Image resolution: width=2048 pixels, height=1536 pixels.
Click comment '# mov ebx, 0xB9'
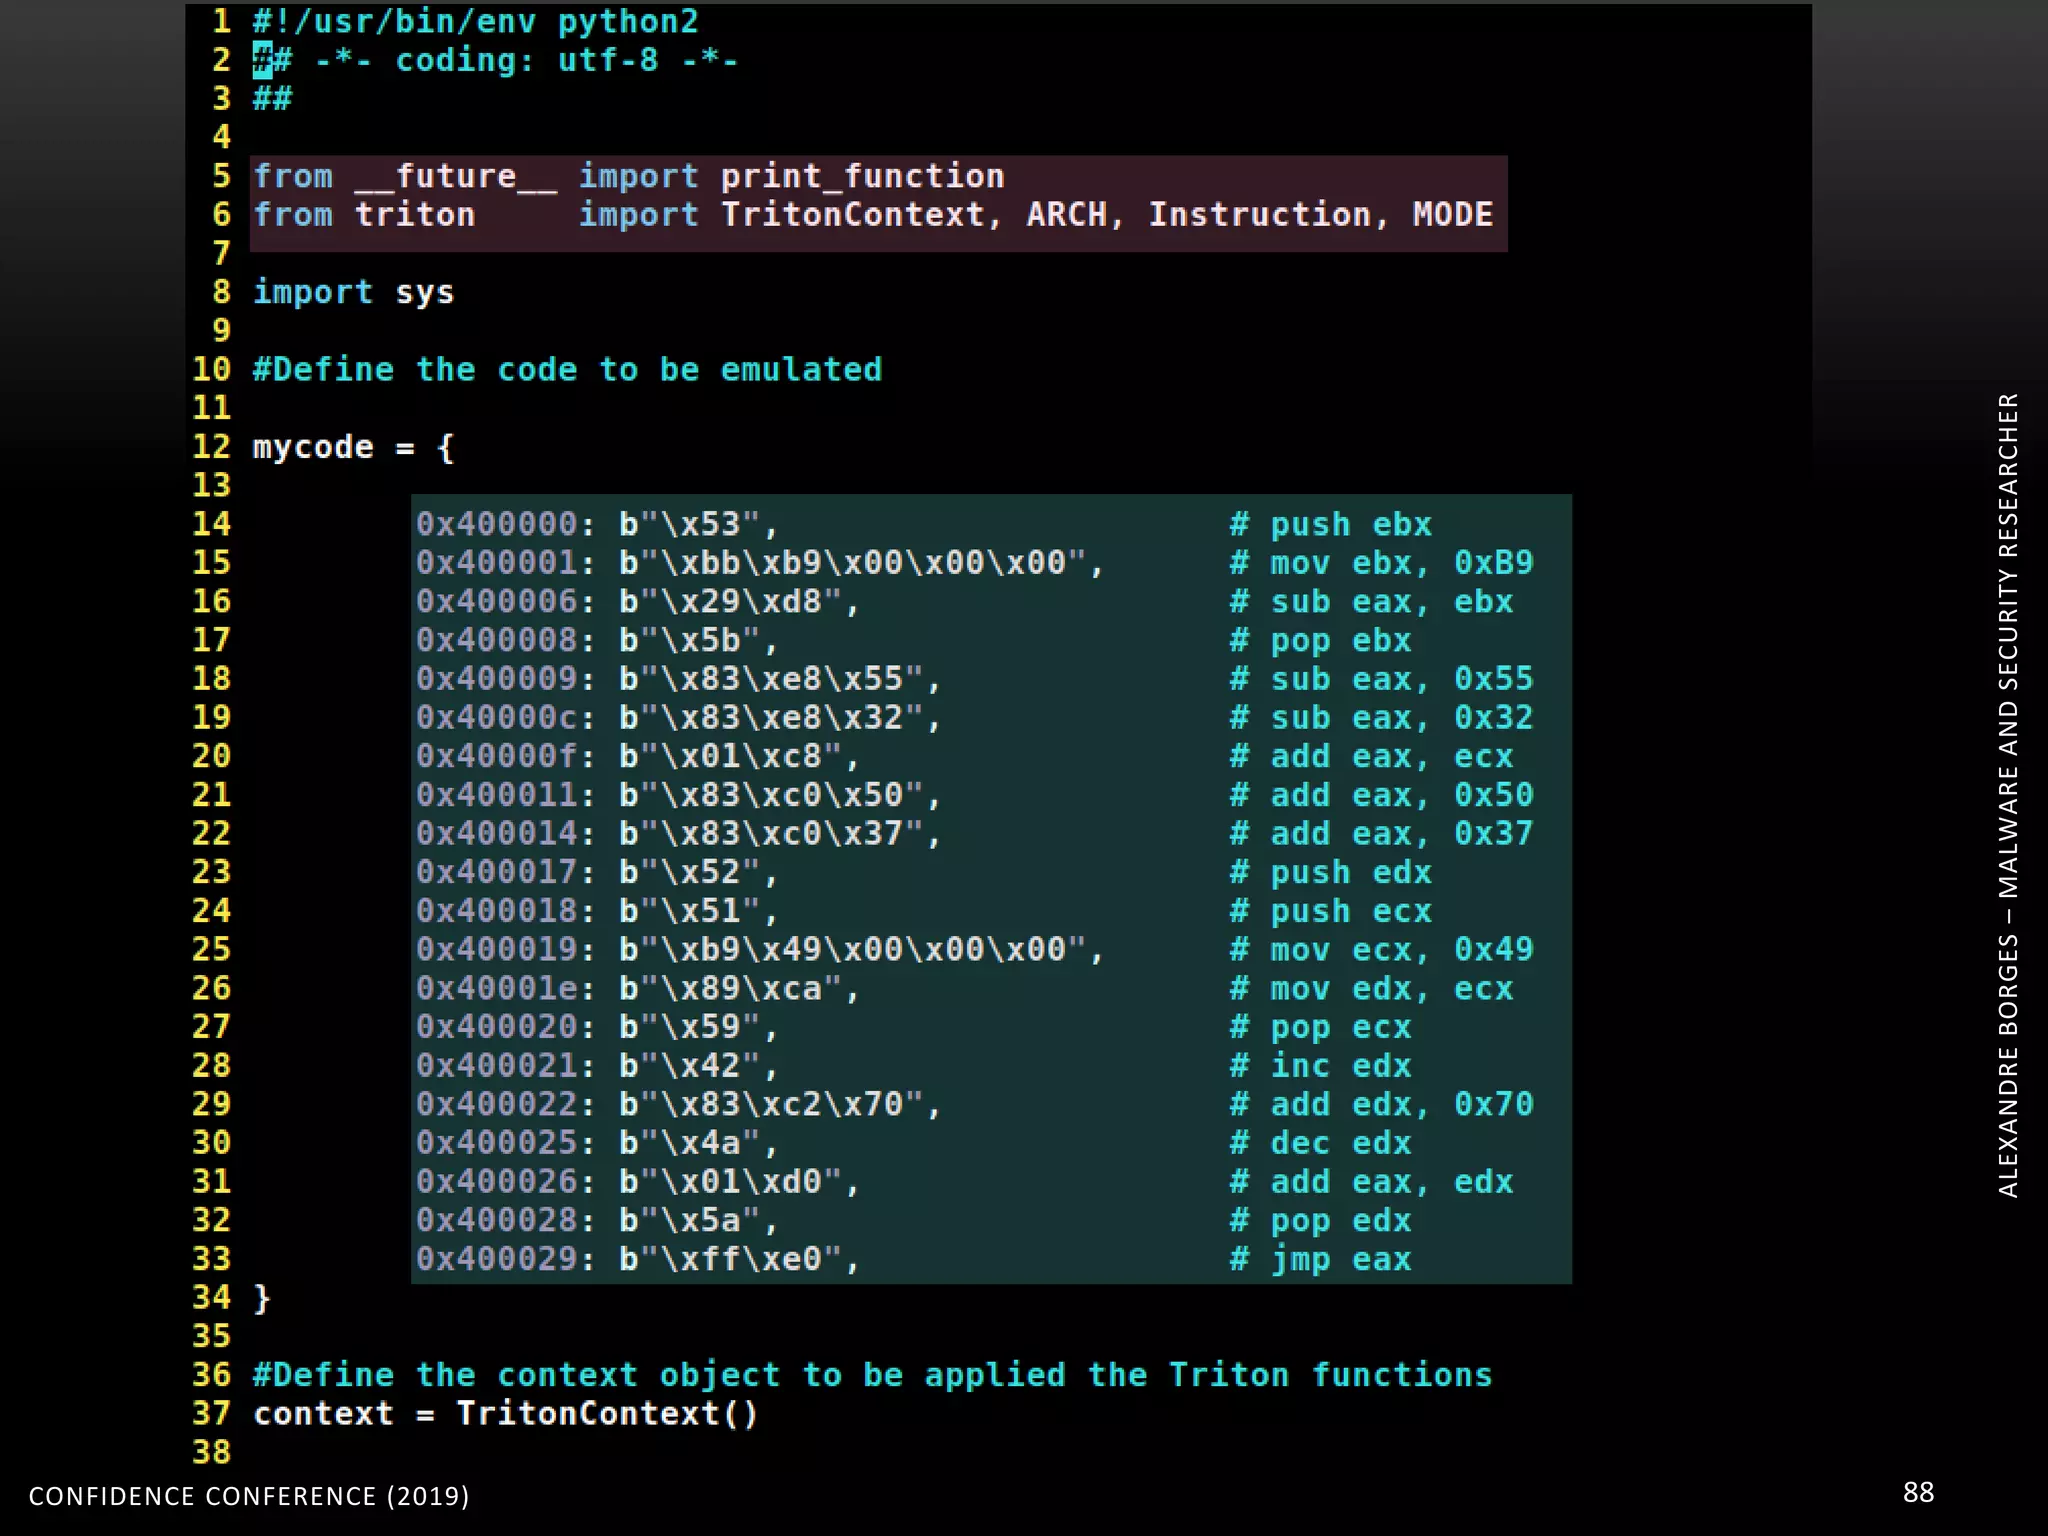pos(1381,563)
